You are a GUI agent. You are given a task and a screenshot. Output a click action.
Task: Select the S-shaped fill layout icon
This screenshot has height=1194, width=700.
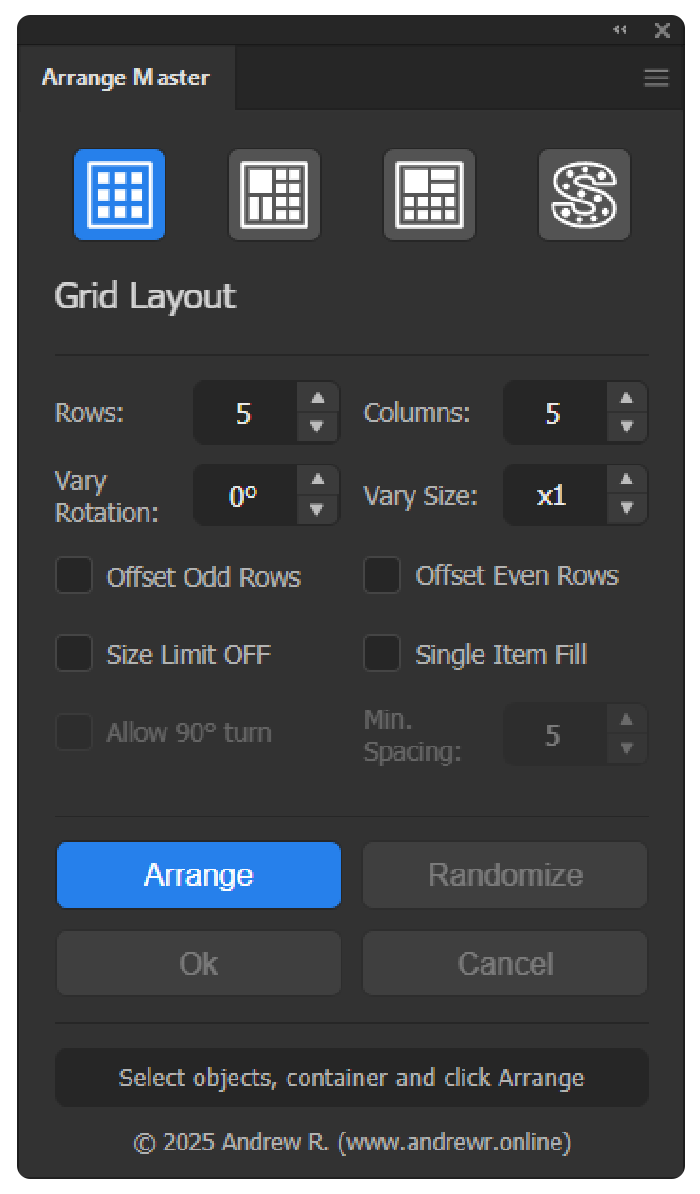pyautogui.click(x=584, y=195)
